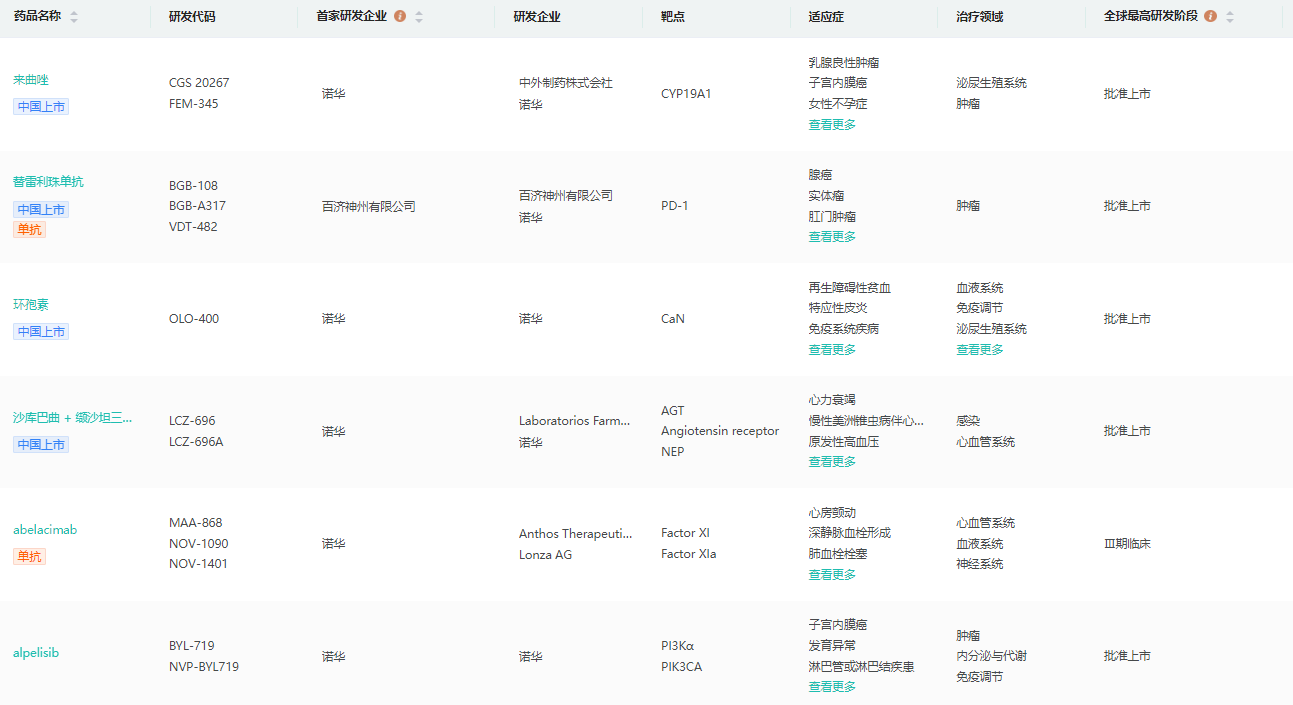Show info tooltip for 全球最高研发阶段
Image resolution: width=1293 pixels, height=705 pixels.
1211,17
